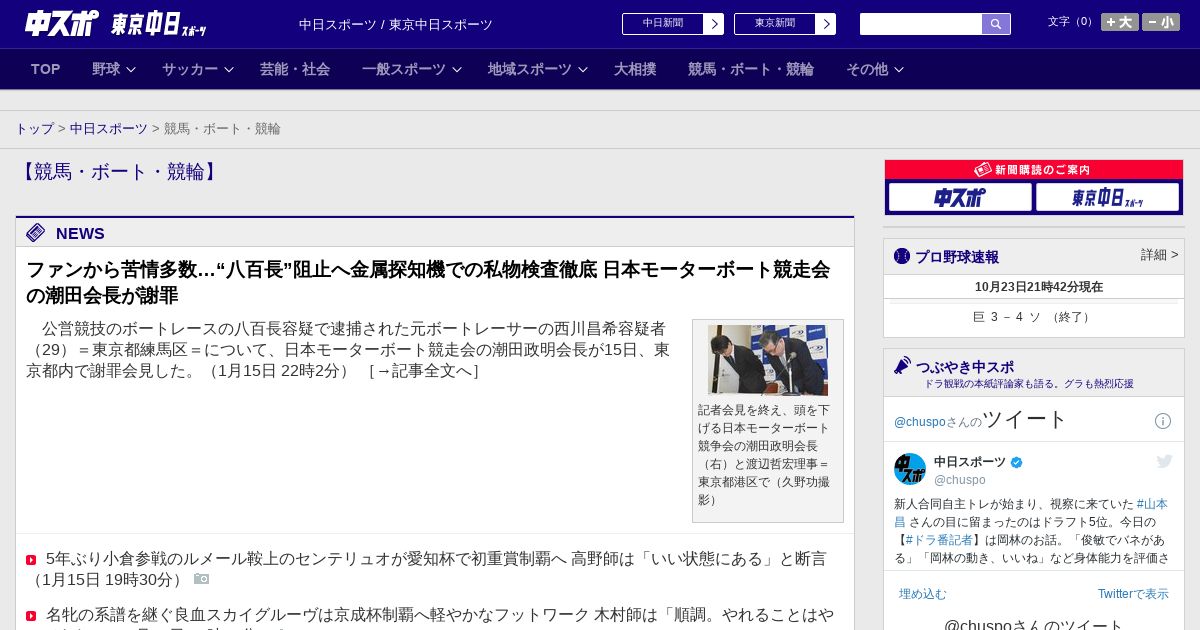Click the つぶやき中スポ megaphone icon
The height and width of the screenshot is (630, 1200).
[903, 366]
